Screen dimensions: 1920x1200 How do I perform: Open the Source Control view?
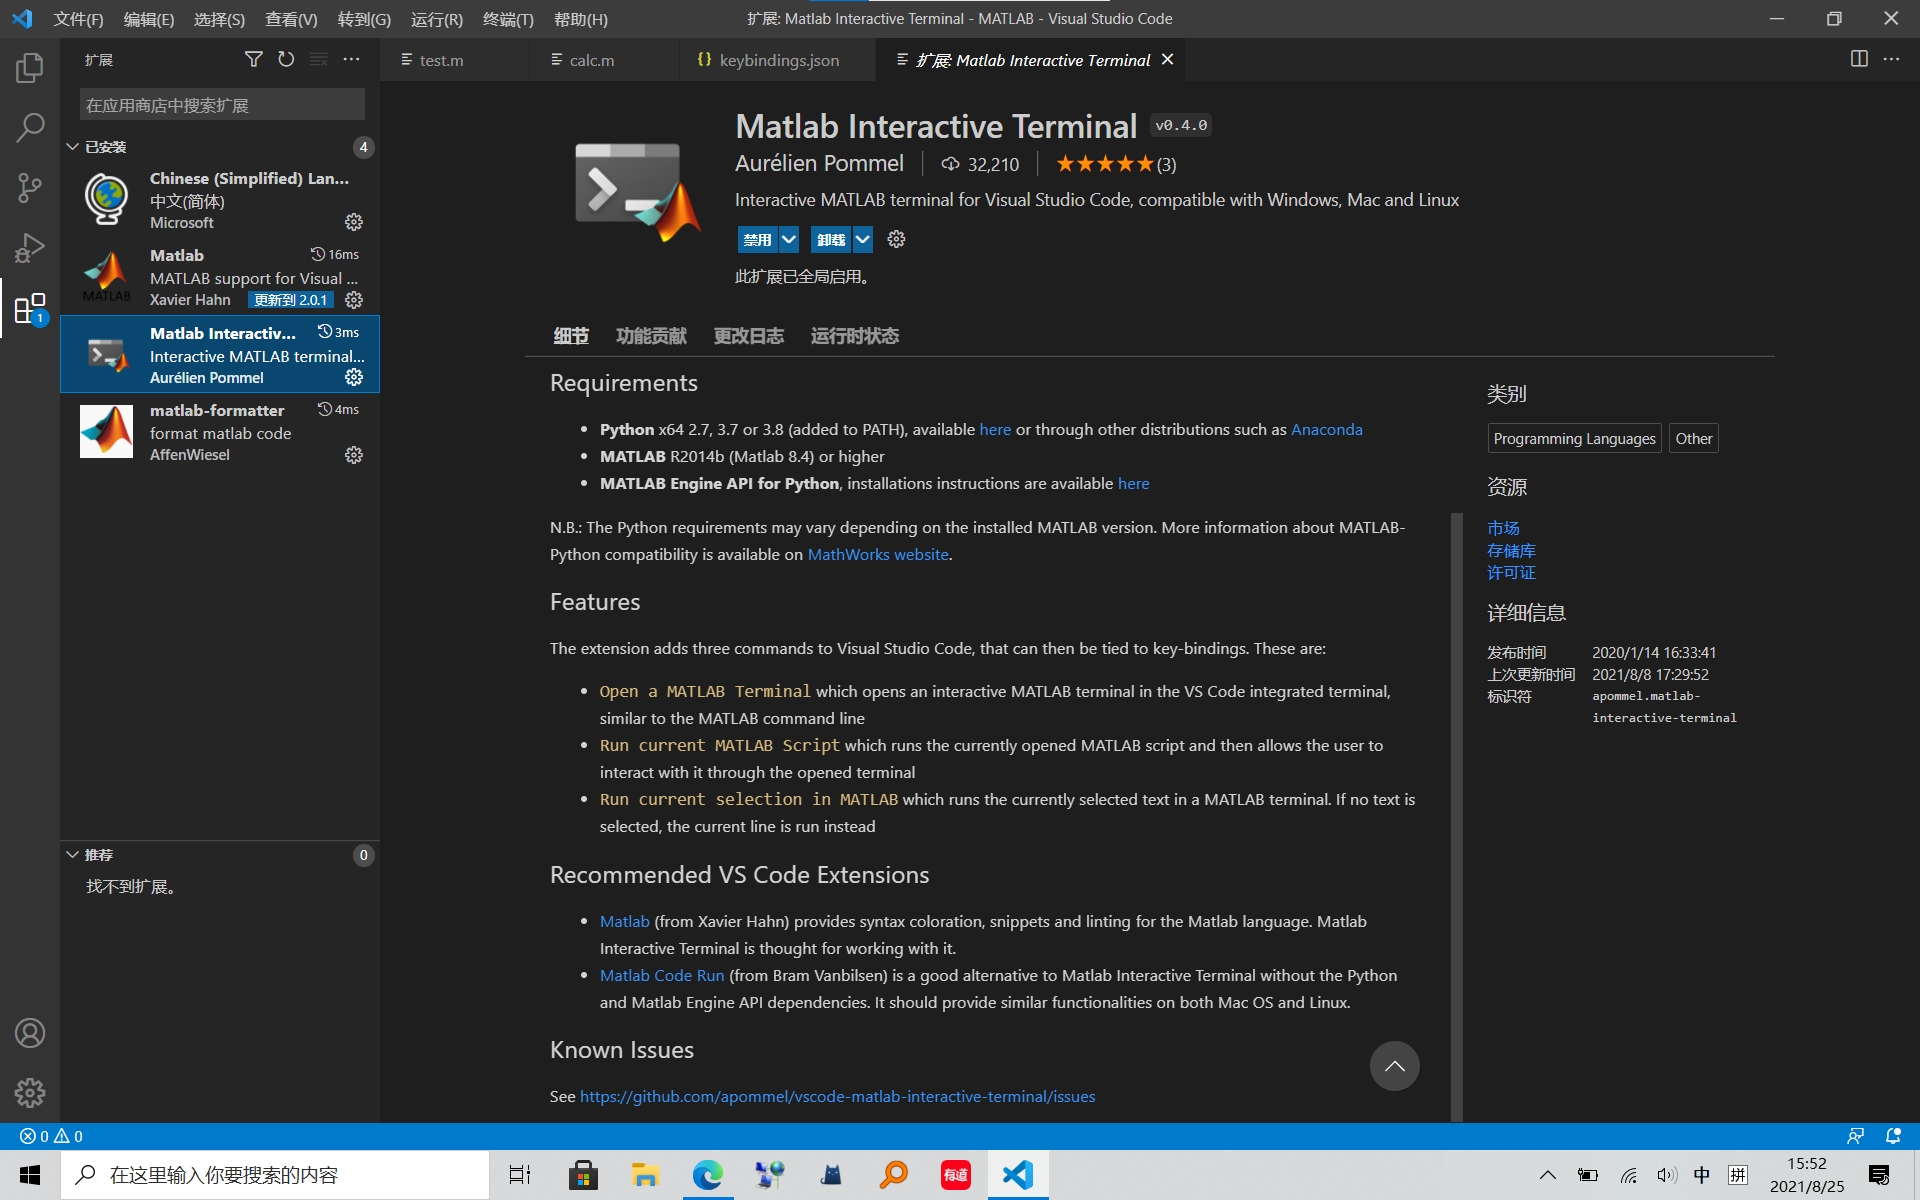[x=30, y=188]
